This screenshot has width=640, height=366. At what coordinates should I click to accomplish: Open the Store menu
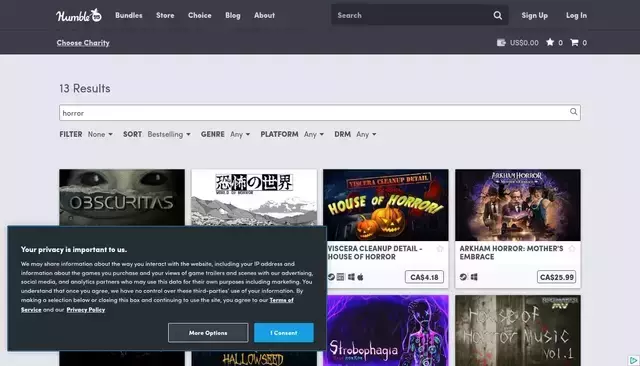click(x=165, y=16)
